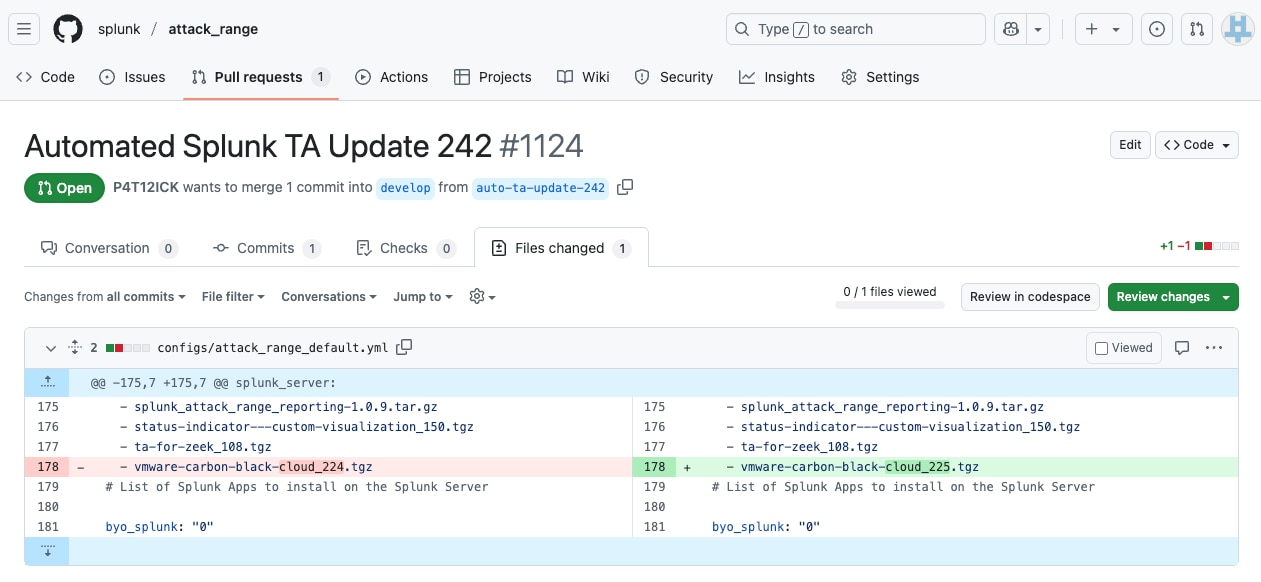Open user profile avatar menu
1261x582 pixels.
pyautogui.click(x=1238, y=29)
